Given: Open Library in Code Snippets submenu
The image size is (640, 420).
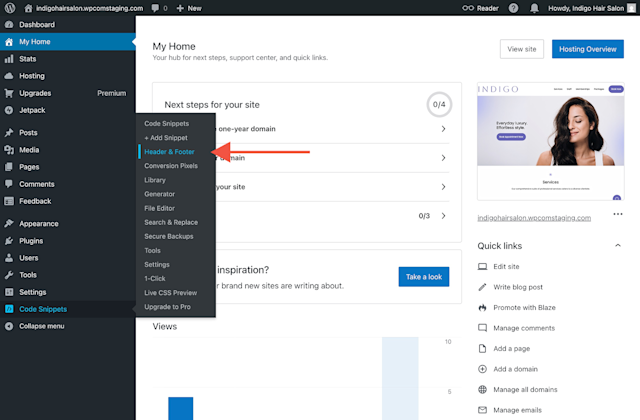Looking at the screenshot, I should click(x=155, y=180).
